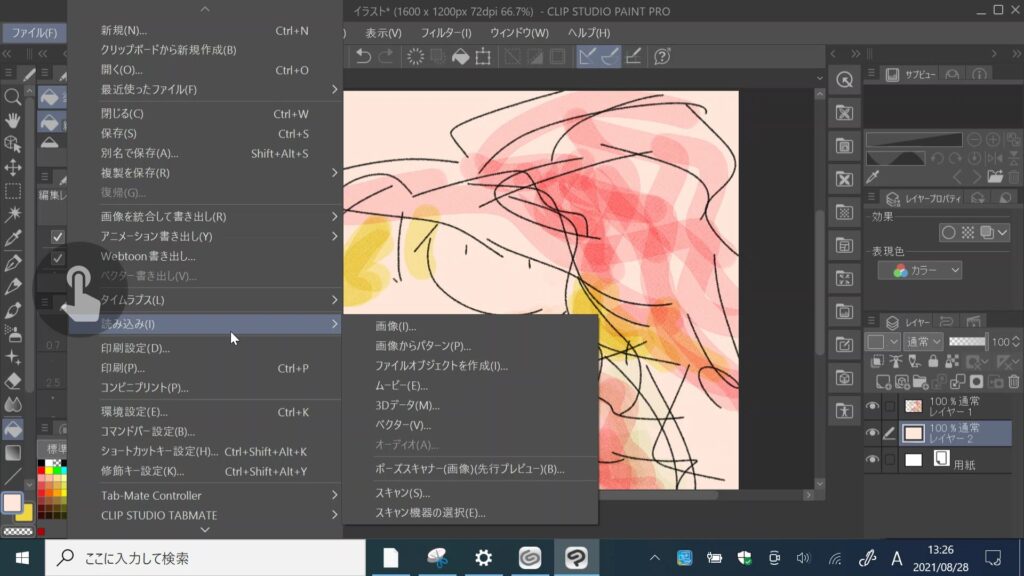Viewport: 1024px width, 576px height.
Task: Toggle border effect circle in Layer Property
Action: (949, 232)
